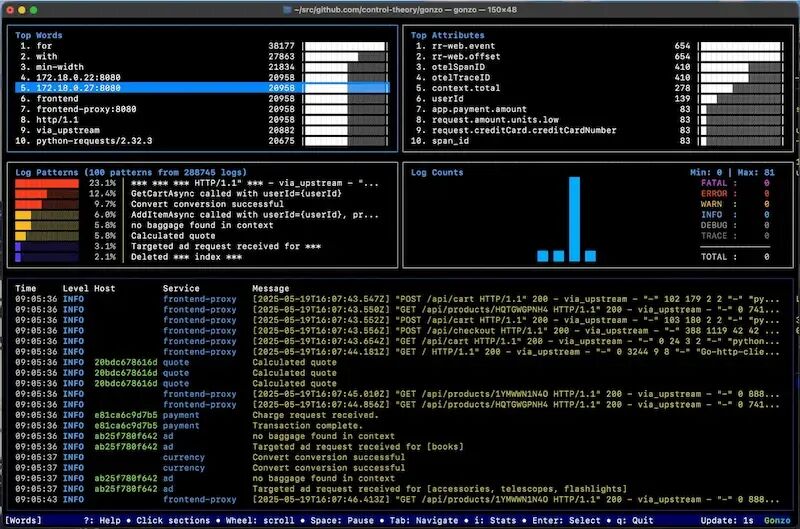
Task: Click the Top Words panel title
Action: (39, 35)
